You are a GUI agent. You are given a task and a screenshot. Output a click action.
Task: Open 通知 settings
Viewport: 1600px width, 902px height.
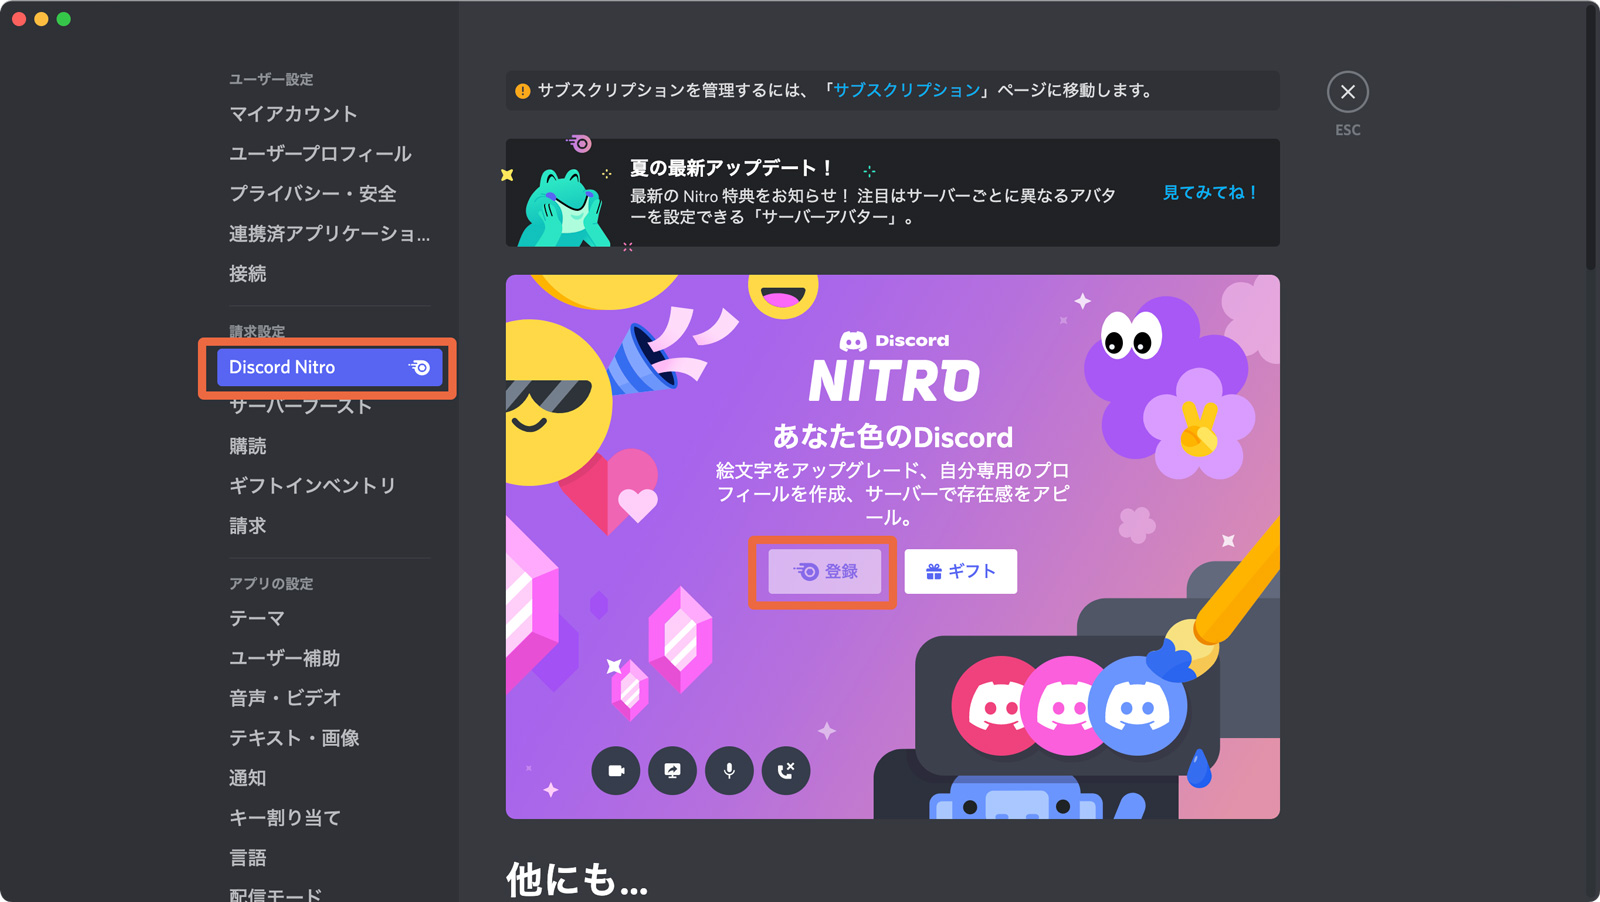click(247, 778)
